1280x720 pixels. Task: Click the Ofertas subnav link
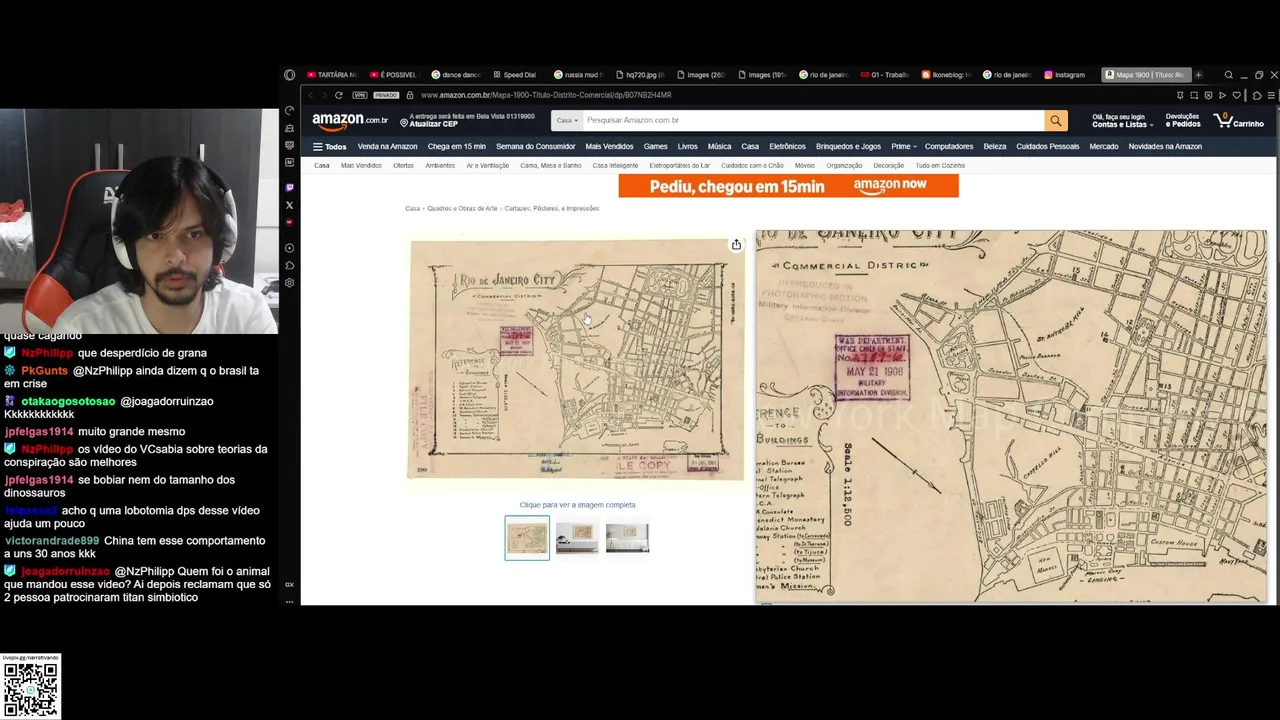[403, 166]
